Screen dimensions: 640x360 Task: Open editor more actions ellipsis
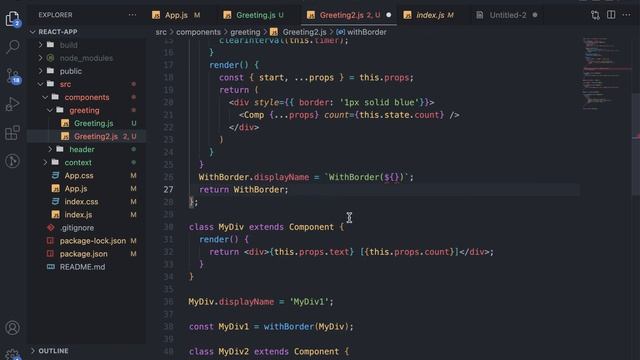pyautogui.click(x=627, y=15)
